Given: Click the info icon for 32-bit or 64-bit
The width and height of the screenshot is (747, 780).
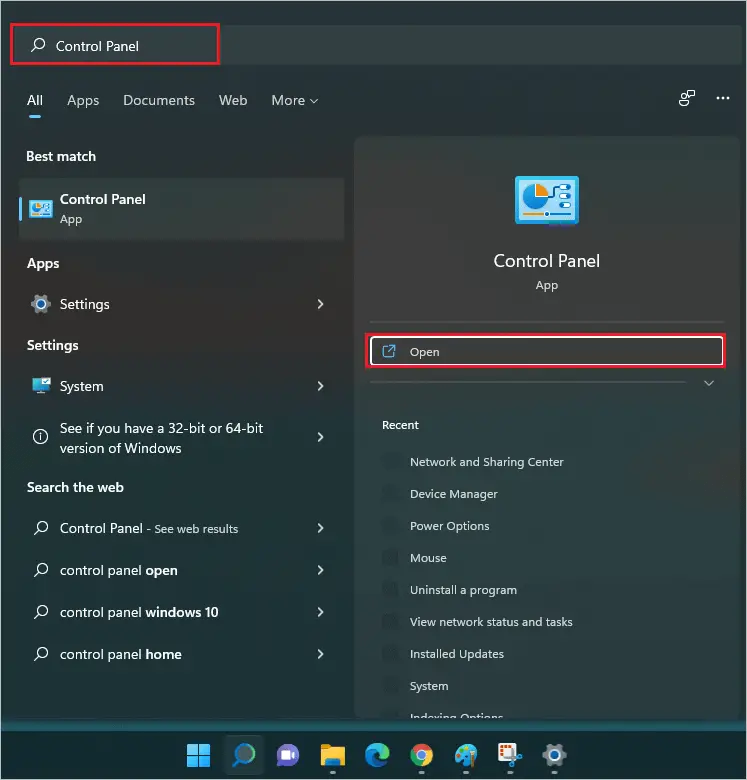Looking at the screenshot, I should (x=40, y=437).
